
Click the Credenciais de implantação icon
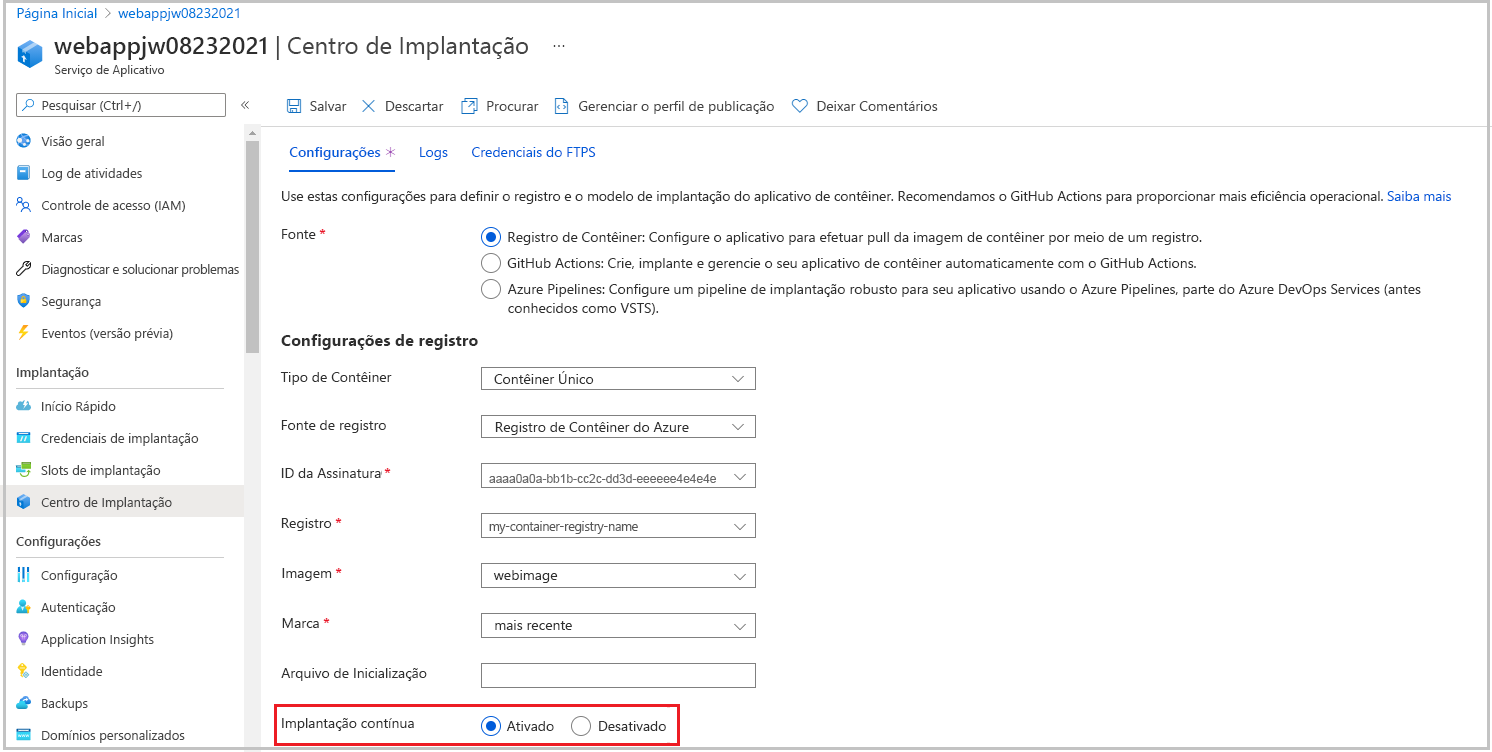(x=24, y=438)
